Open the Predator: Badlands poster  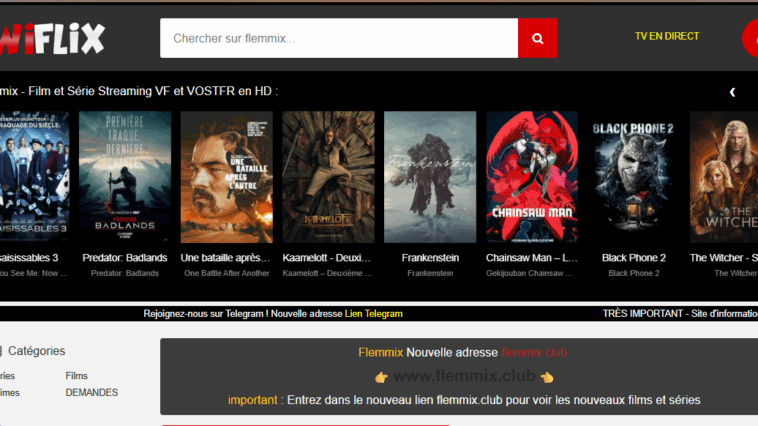point(125,177)
